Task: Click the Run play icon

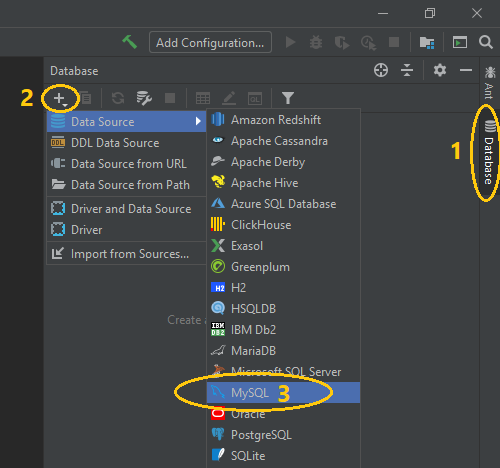Action: click(291, 42)
